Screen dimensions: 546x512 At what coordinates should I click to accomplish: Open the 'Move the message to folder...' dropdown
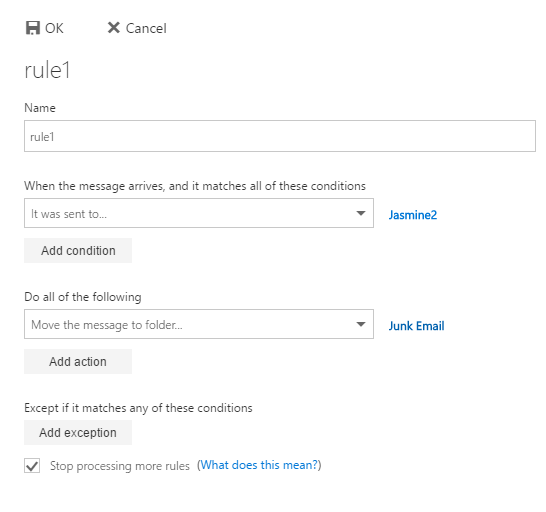[199, 324]
